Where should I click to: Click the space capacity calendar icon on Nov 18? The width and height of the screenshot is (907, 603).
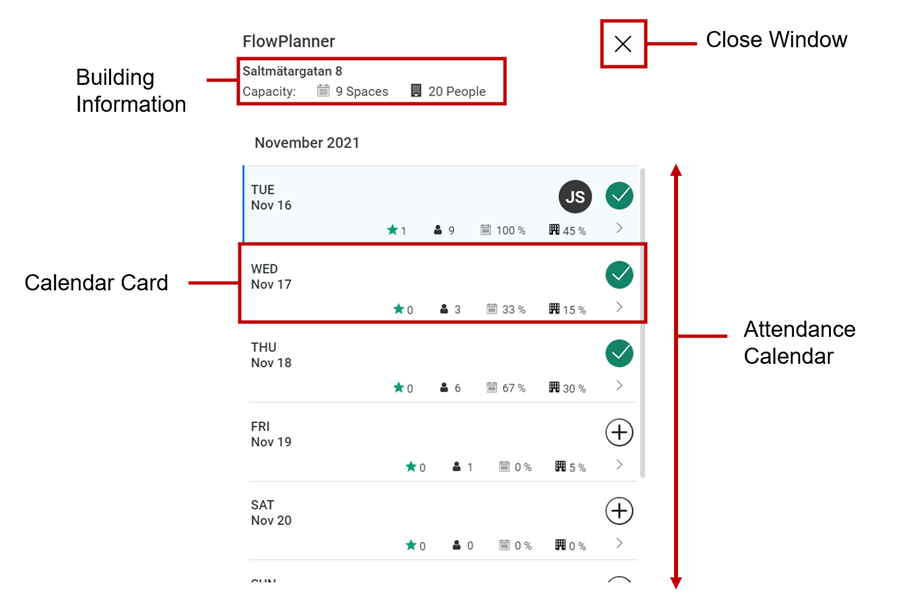pyautogui.click(x=490, y=388)
